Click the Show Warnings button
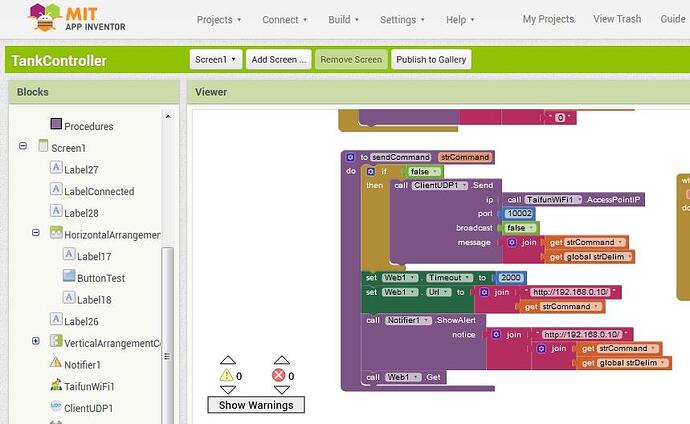This screenshot has width=690, height=424. coord(256,405)
